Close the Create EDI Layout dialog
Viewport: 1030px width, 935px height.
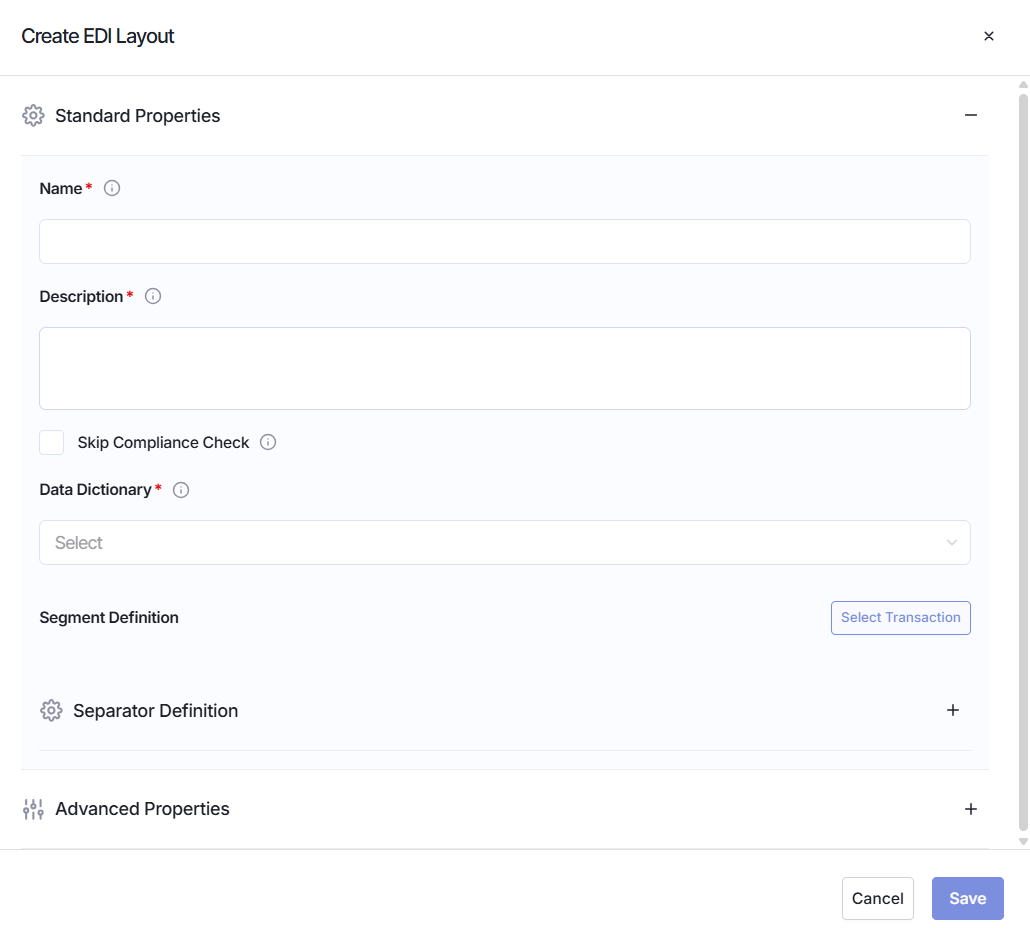(x=989, y=36)
